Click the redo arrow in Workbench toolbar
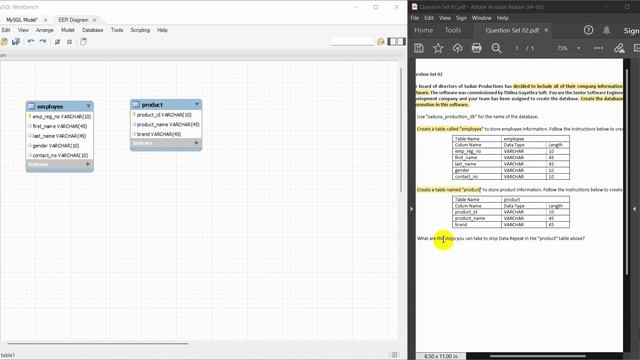The image size is (640, 360). click(x=43, y=42)
